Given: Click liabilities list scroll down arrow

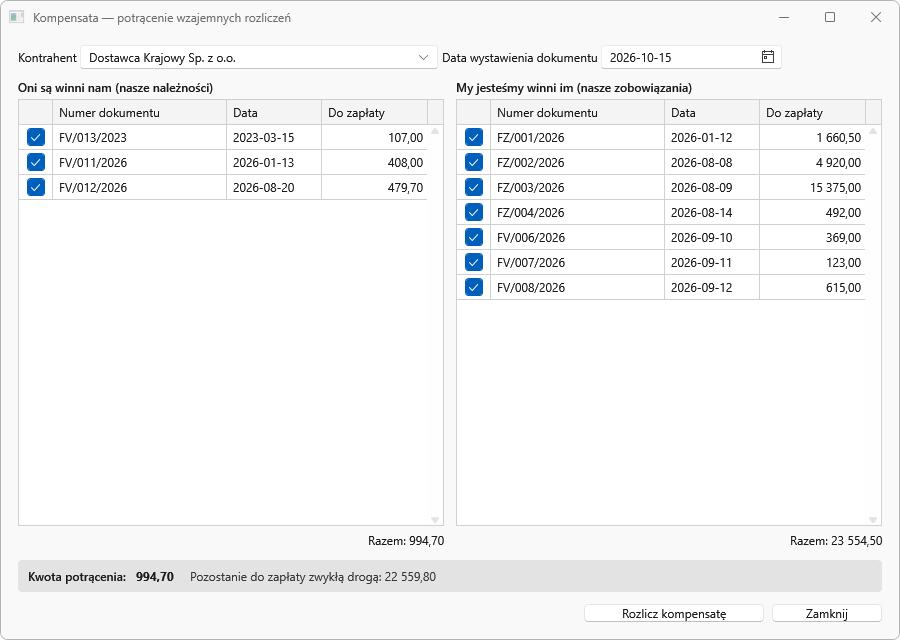Looking at the screenshot, I should pos(873,519).
